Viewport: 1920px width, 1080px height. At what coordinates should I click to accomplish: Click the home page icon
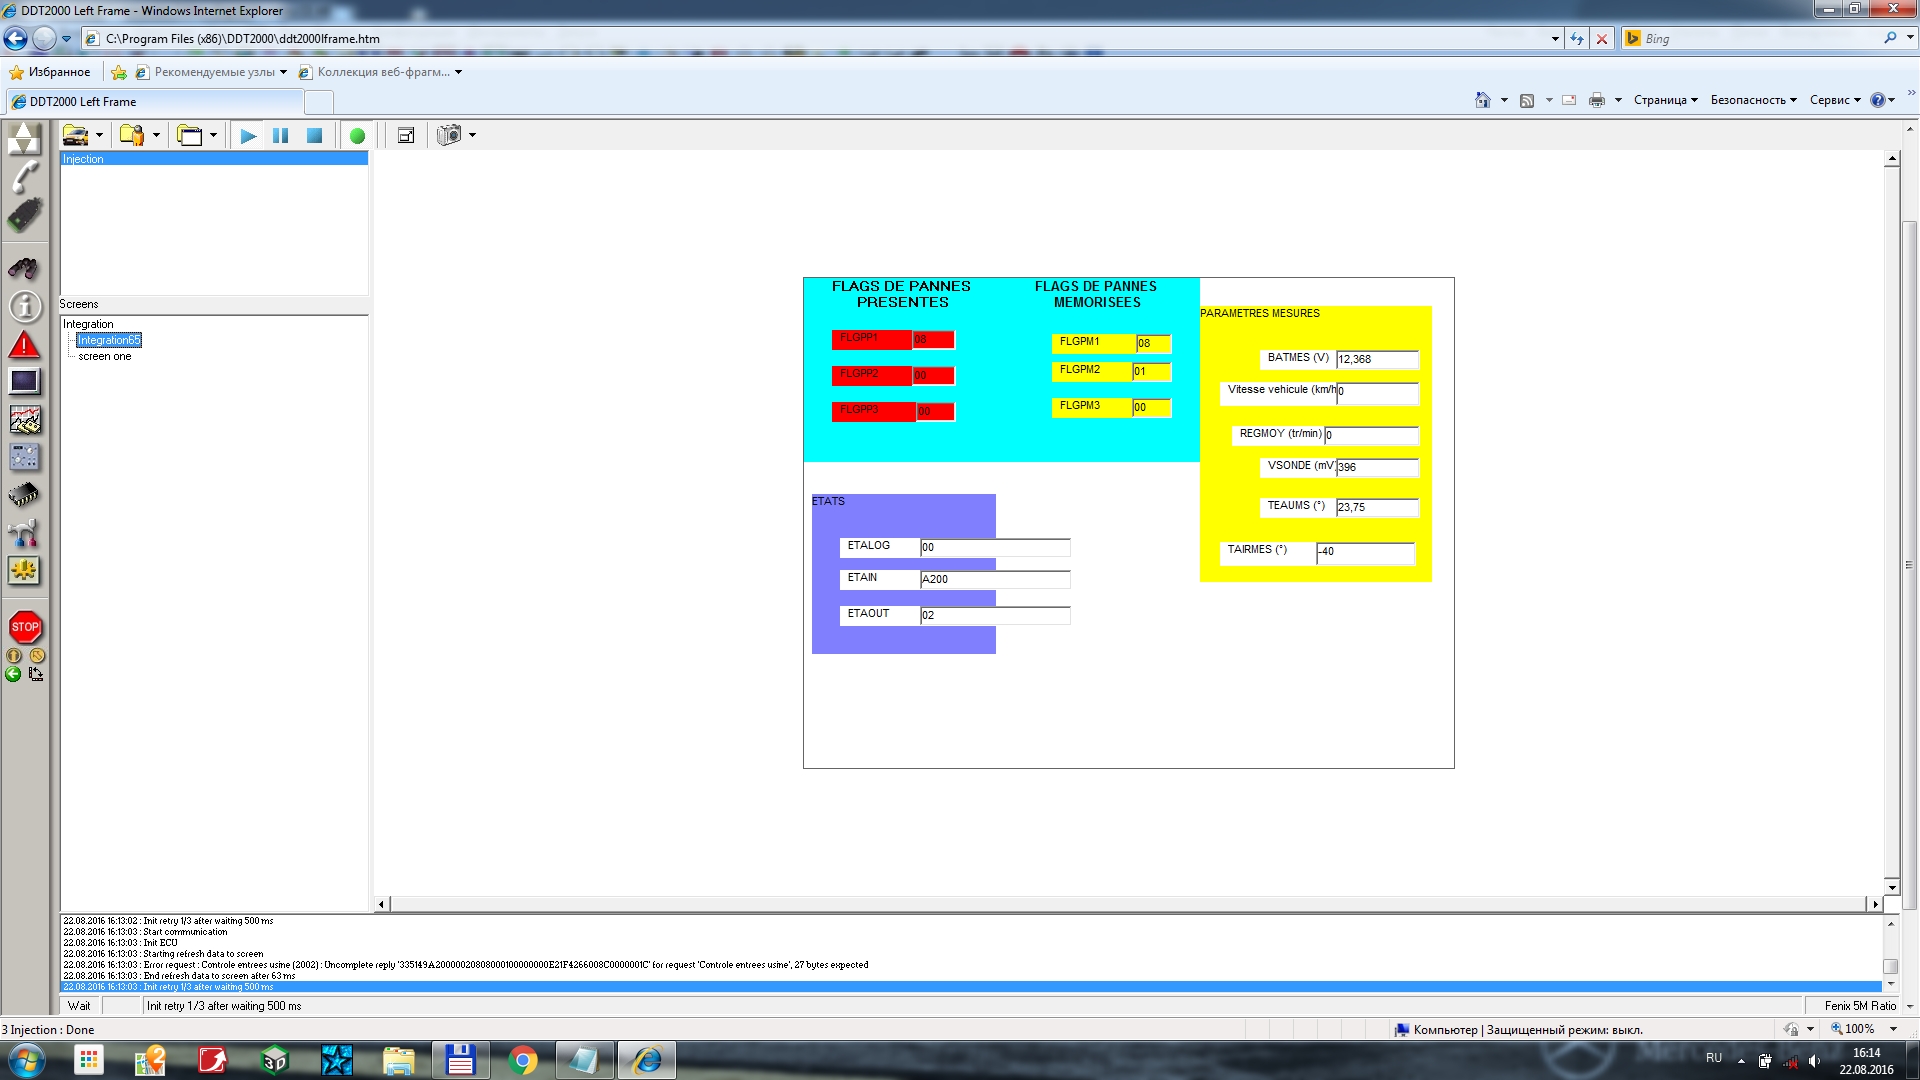[1483, 100]
